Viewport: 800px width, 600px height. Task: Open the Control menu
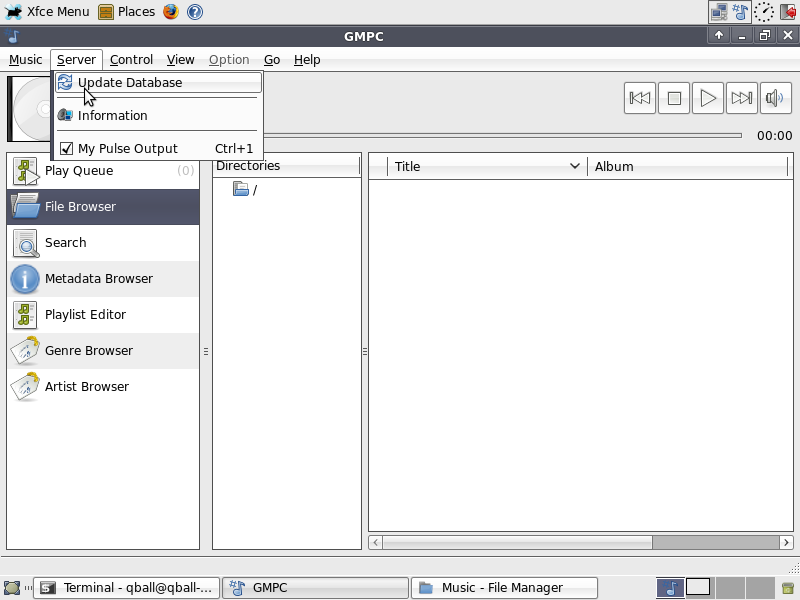pyautogui.click(x=131, y=60)
